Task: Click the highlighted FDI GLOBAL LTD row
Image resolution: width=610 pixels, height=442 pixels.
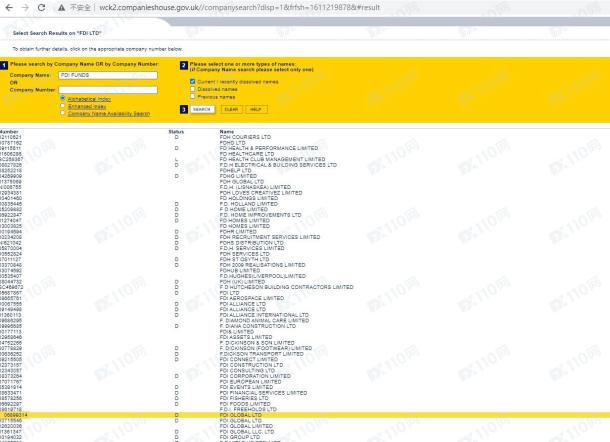Action: coord(305,415)
